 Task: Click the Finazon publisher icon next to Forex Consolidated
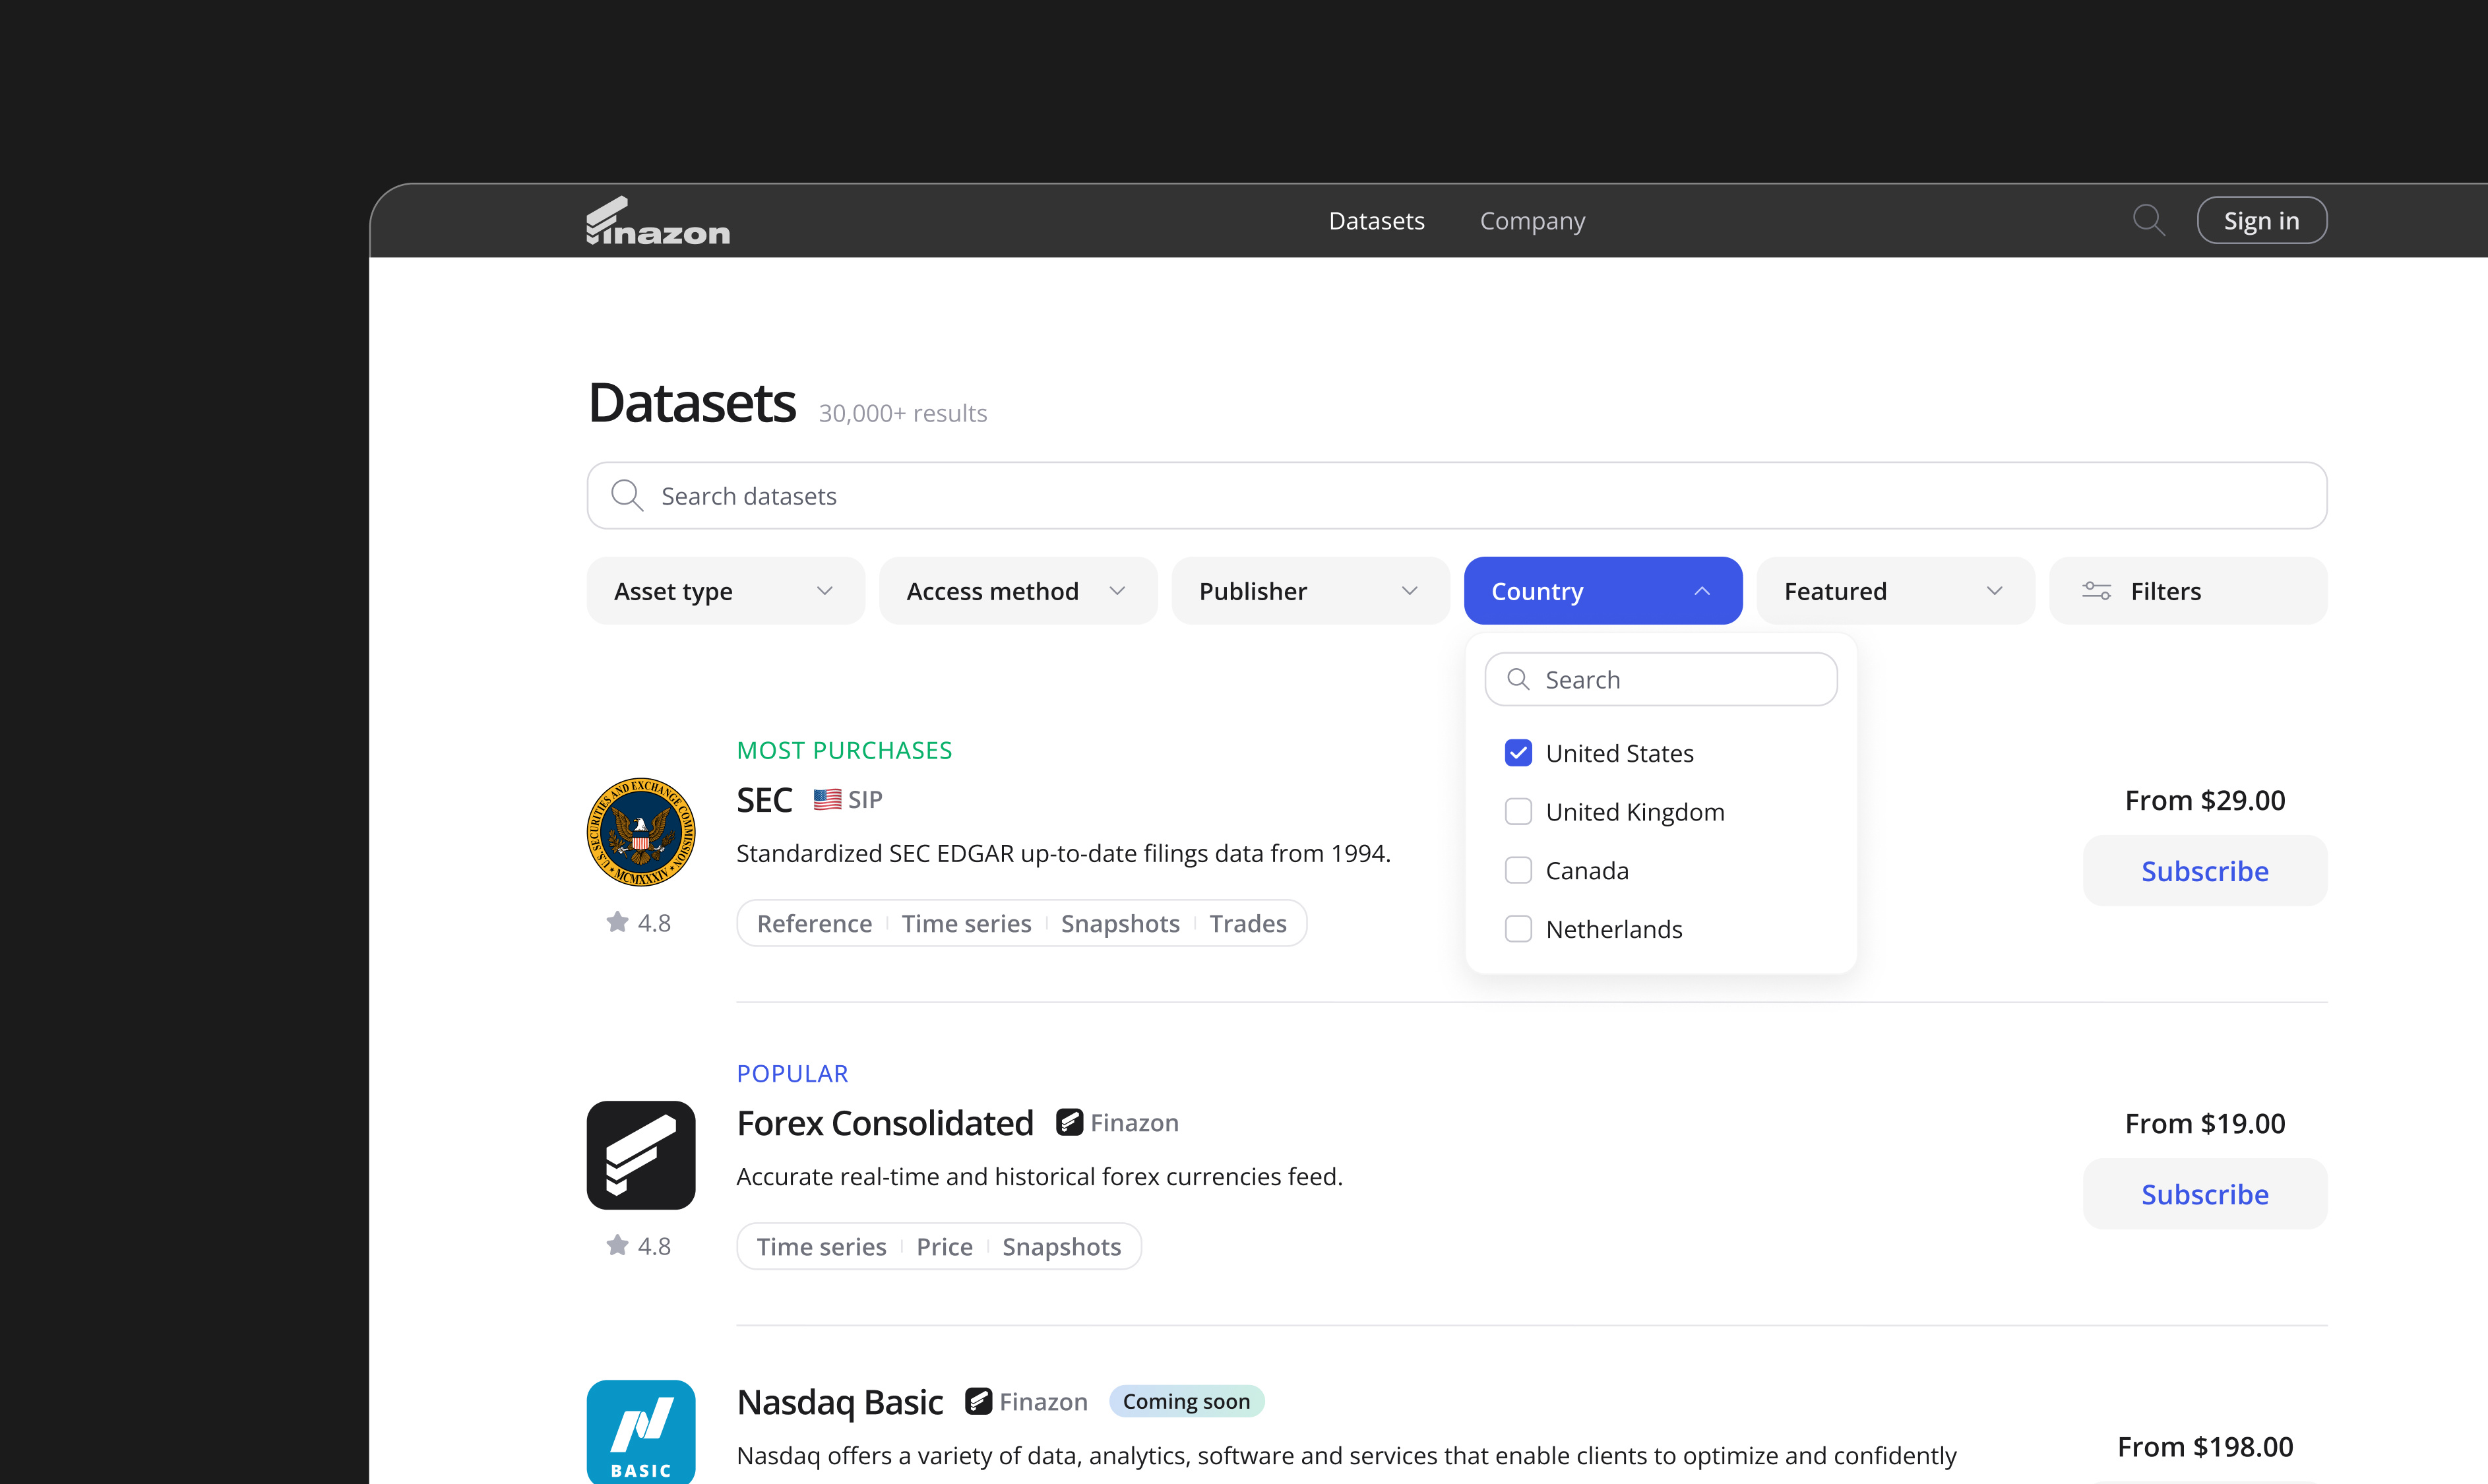[x=1069, y=1122]
